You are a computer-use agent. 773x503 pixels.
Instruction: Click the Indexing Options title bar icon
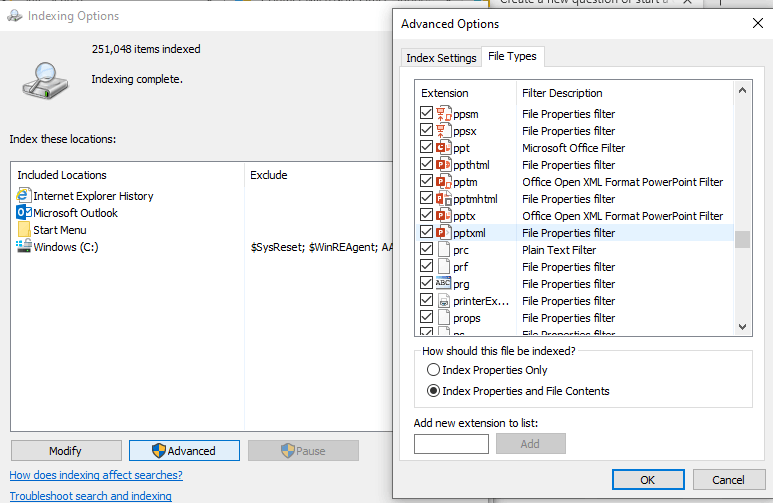click(15, 16)
